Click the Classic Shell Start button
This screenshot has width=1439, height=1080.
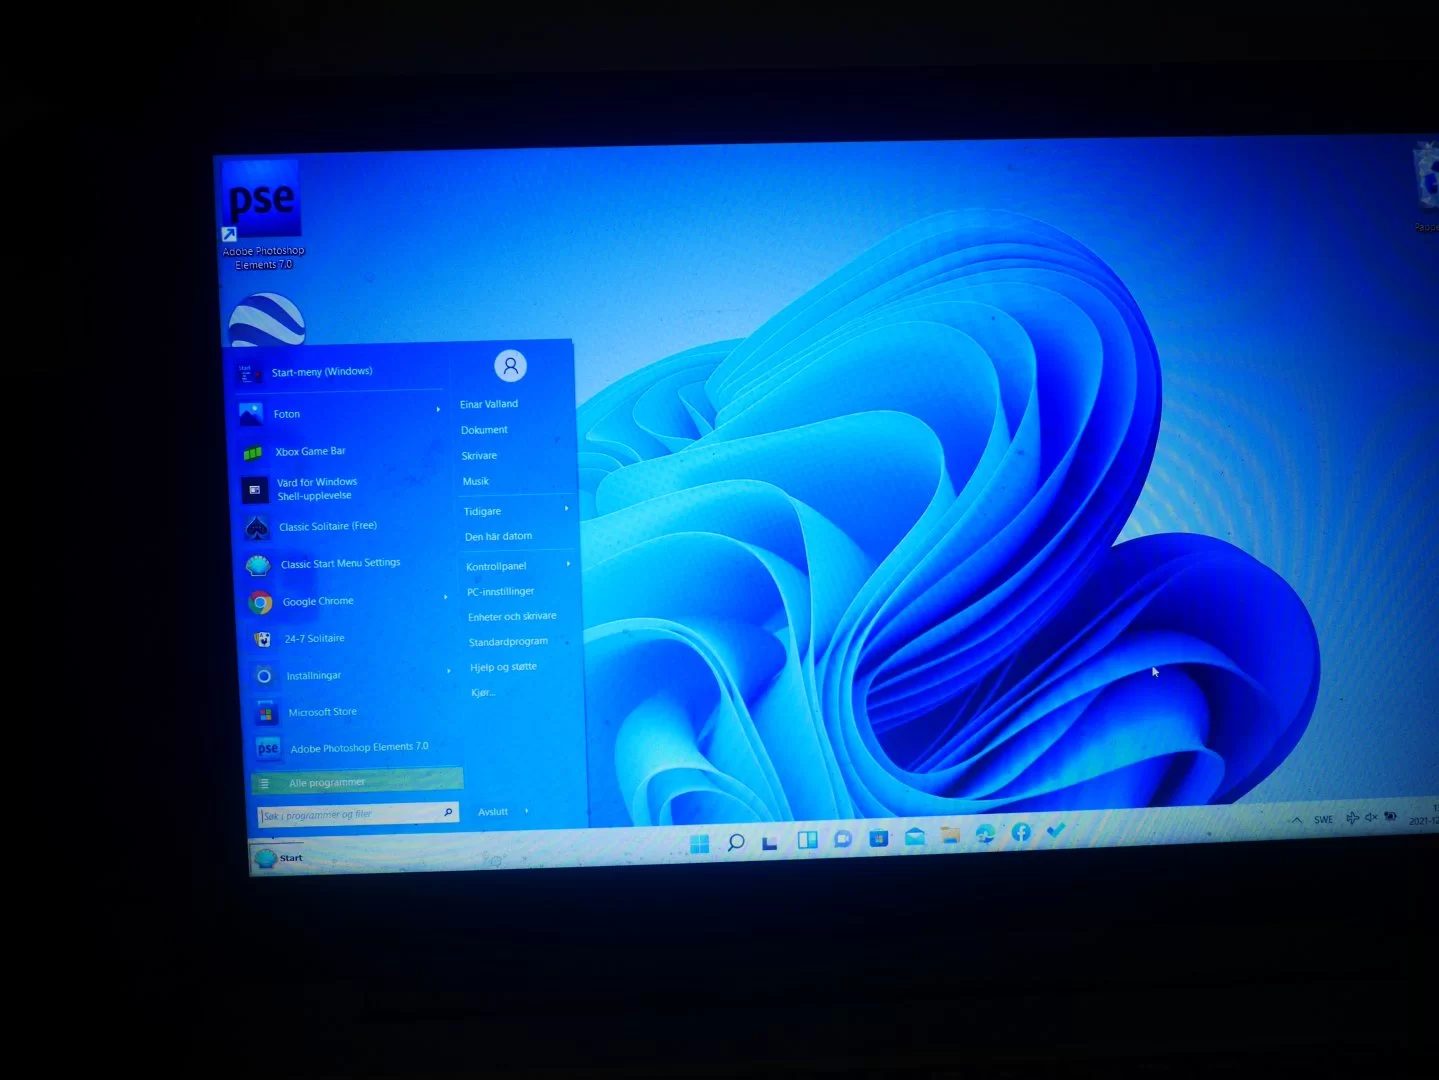click(x=279, y=858)
